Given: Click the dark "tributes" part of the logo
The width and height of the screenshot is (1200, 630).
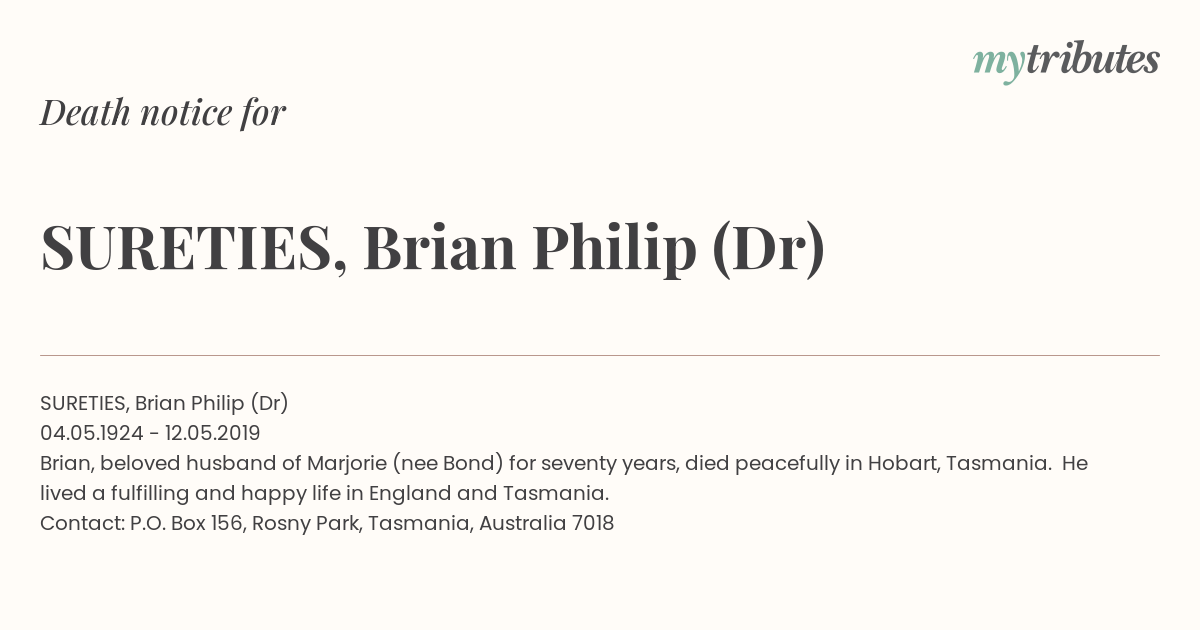Looking at the screenshot, I should [1092, 60].
